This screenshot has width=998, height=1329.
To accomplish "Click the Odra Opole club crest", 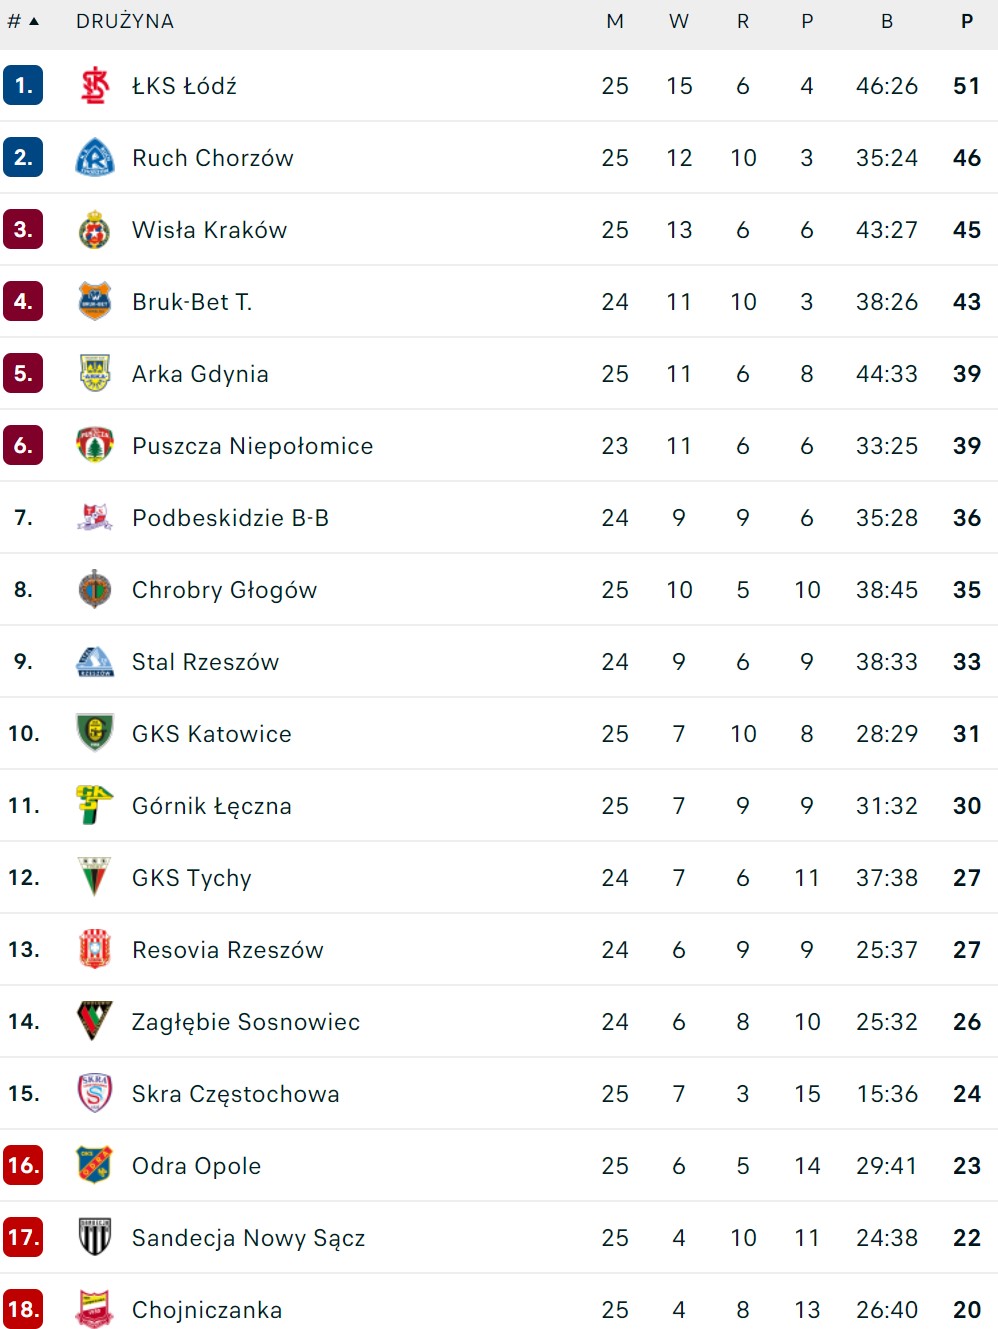I will [95, 1166].
